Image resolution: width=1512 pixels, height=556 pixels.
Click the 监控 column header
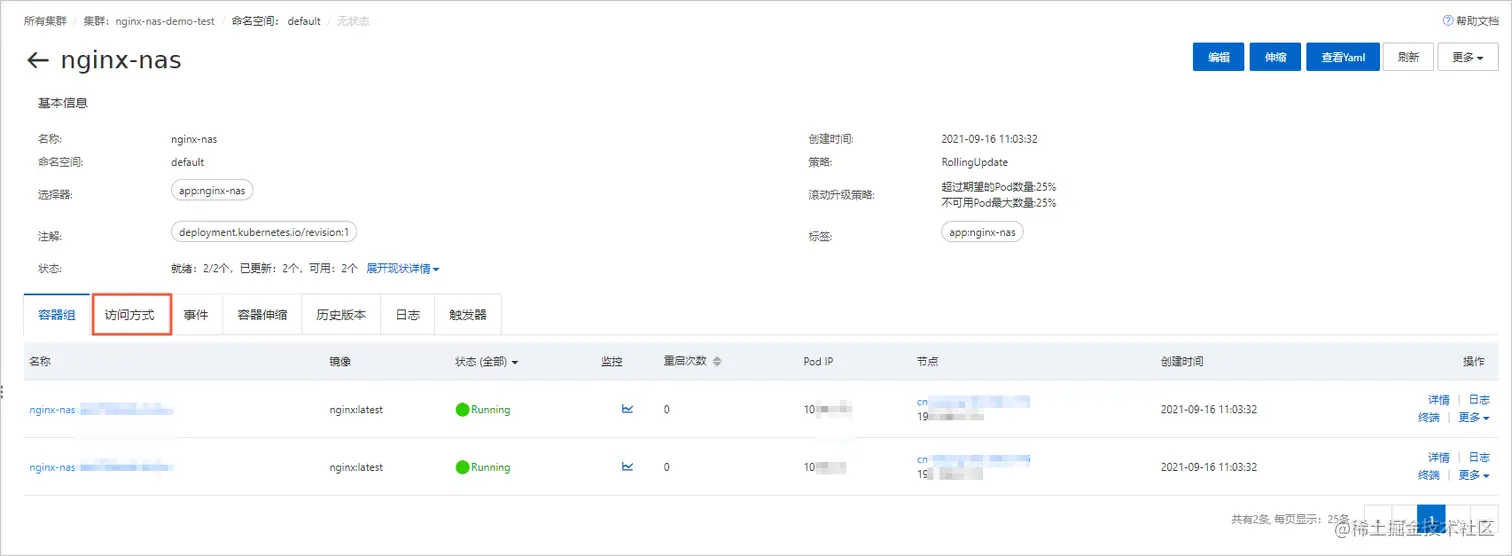612,361
